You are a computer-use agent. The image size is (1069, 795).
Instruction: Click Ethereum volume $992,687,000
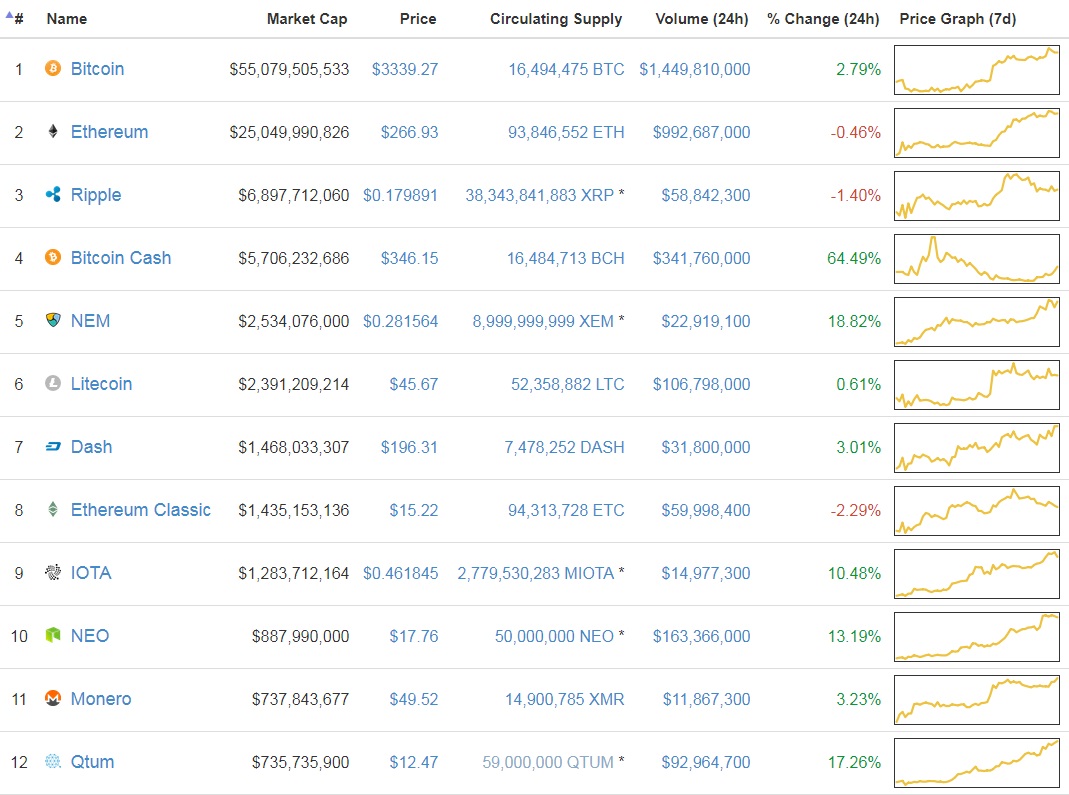click(x=702, y=132)
